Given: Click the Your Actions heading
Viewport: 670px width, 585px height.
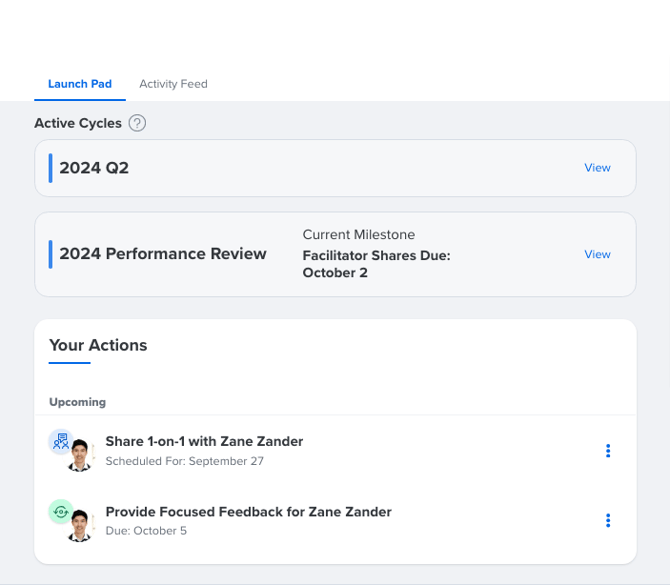Looking at the screenshot, I should 98,345.
